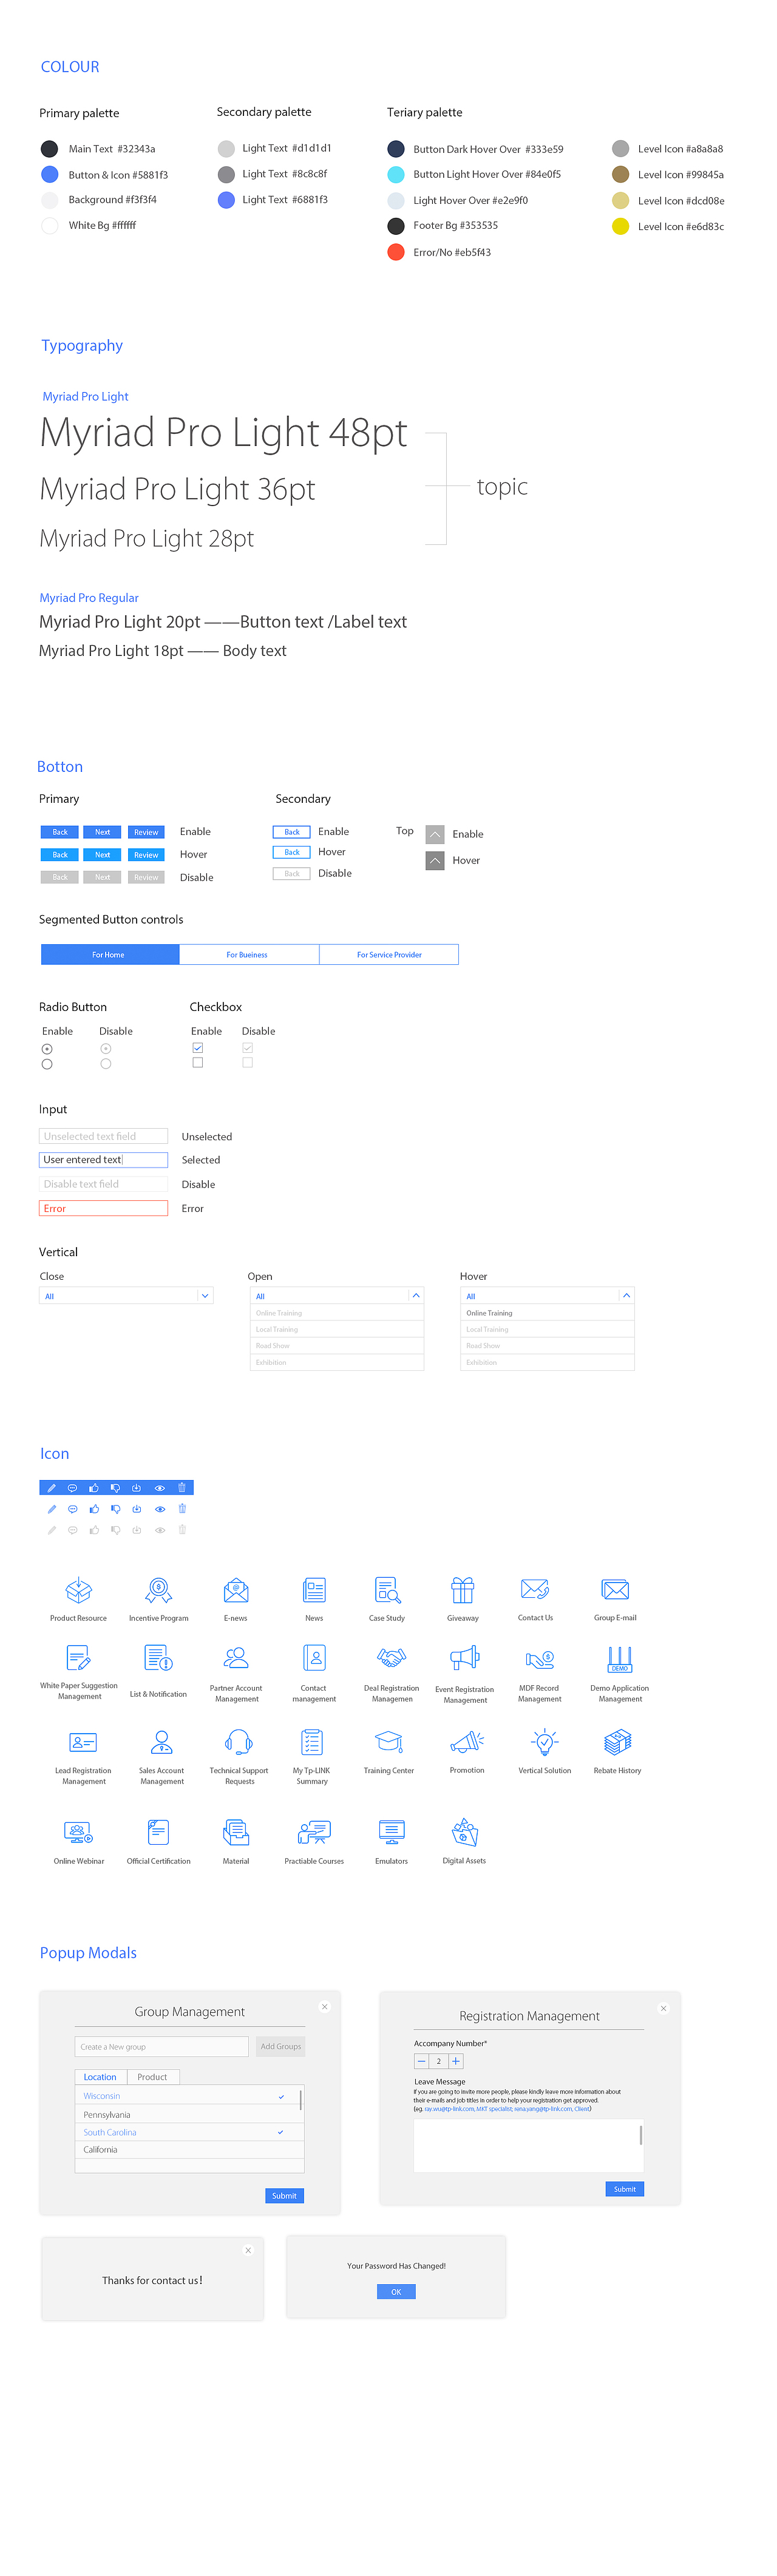Click the disabled checked checkbox
Viewport: 777px width, 2576px height.
coord(247,1048)
